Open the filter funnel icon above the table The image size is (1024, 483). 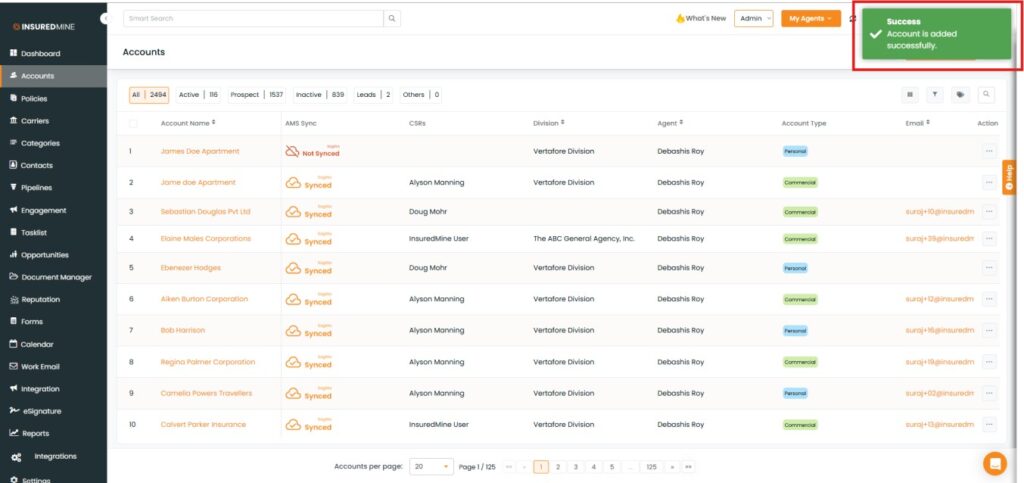(x=935, y=95)
